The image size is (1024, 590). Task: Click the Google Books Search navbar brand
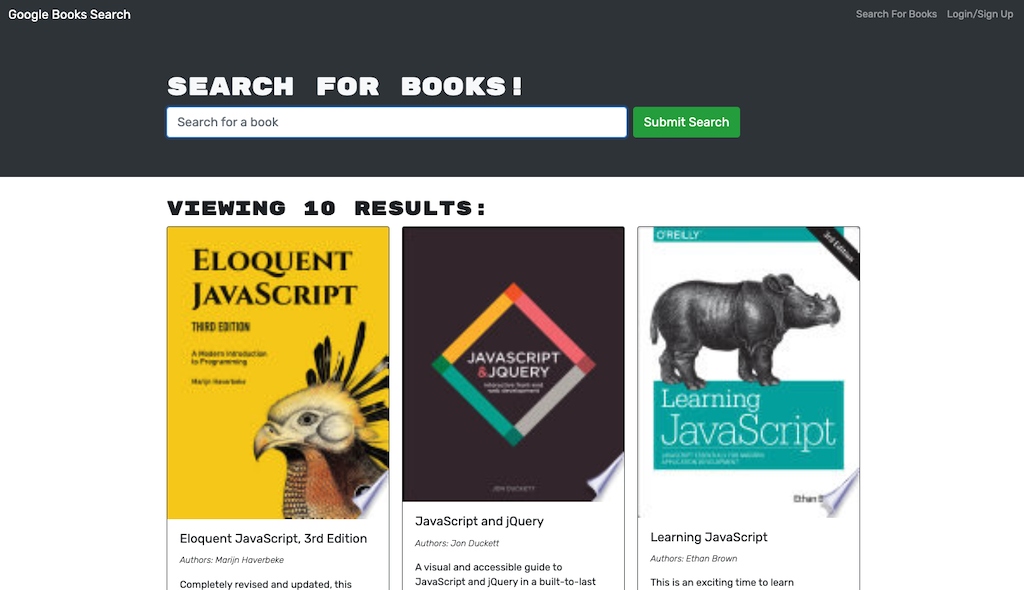(x=69, y=14)
